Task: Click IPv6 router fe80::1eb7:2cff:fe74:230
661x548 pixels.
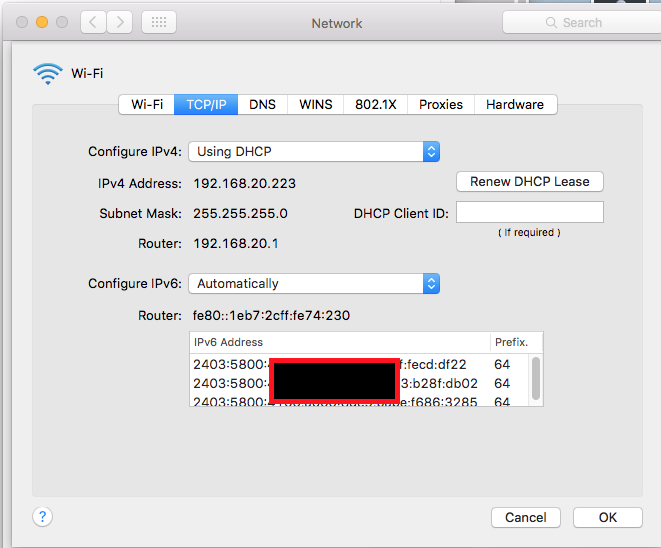Action: (x=271, y=316)
